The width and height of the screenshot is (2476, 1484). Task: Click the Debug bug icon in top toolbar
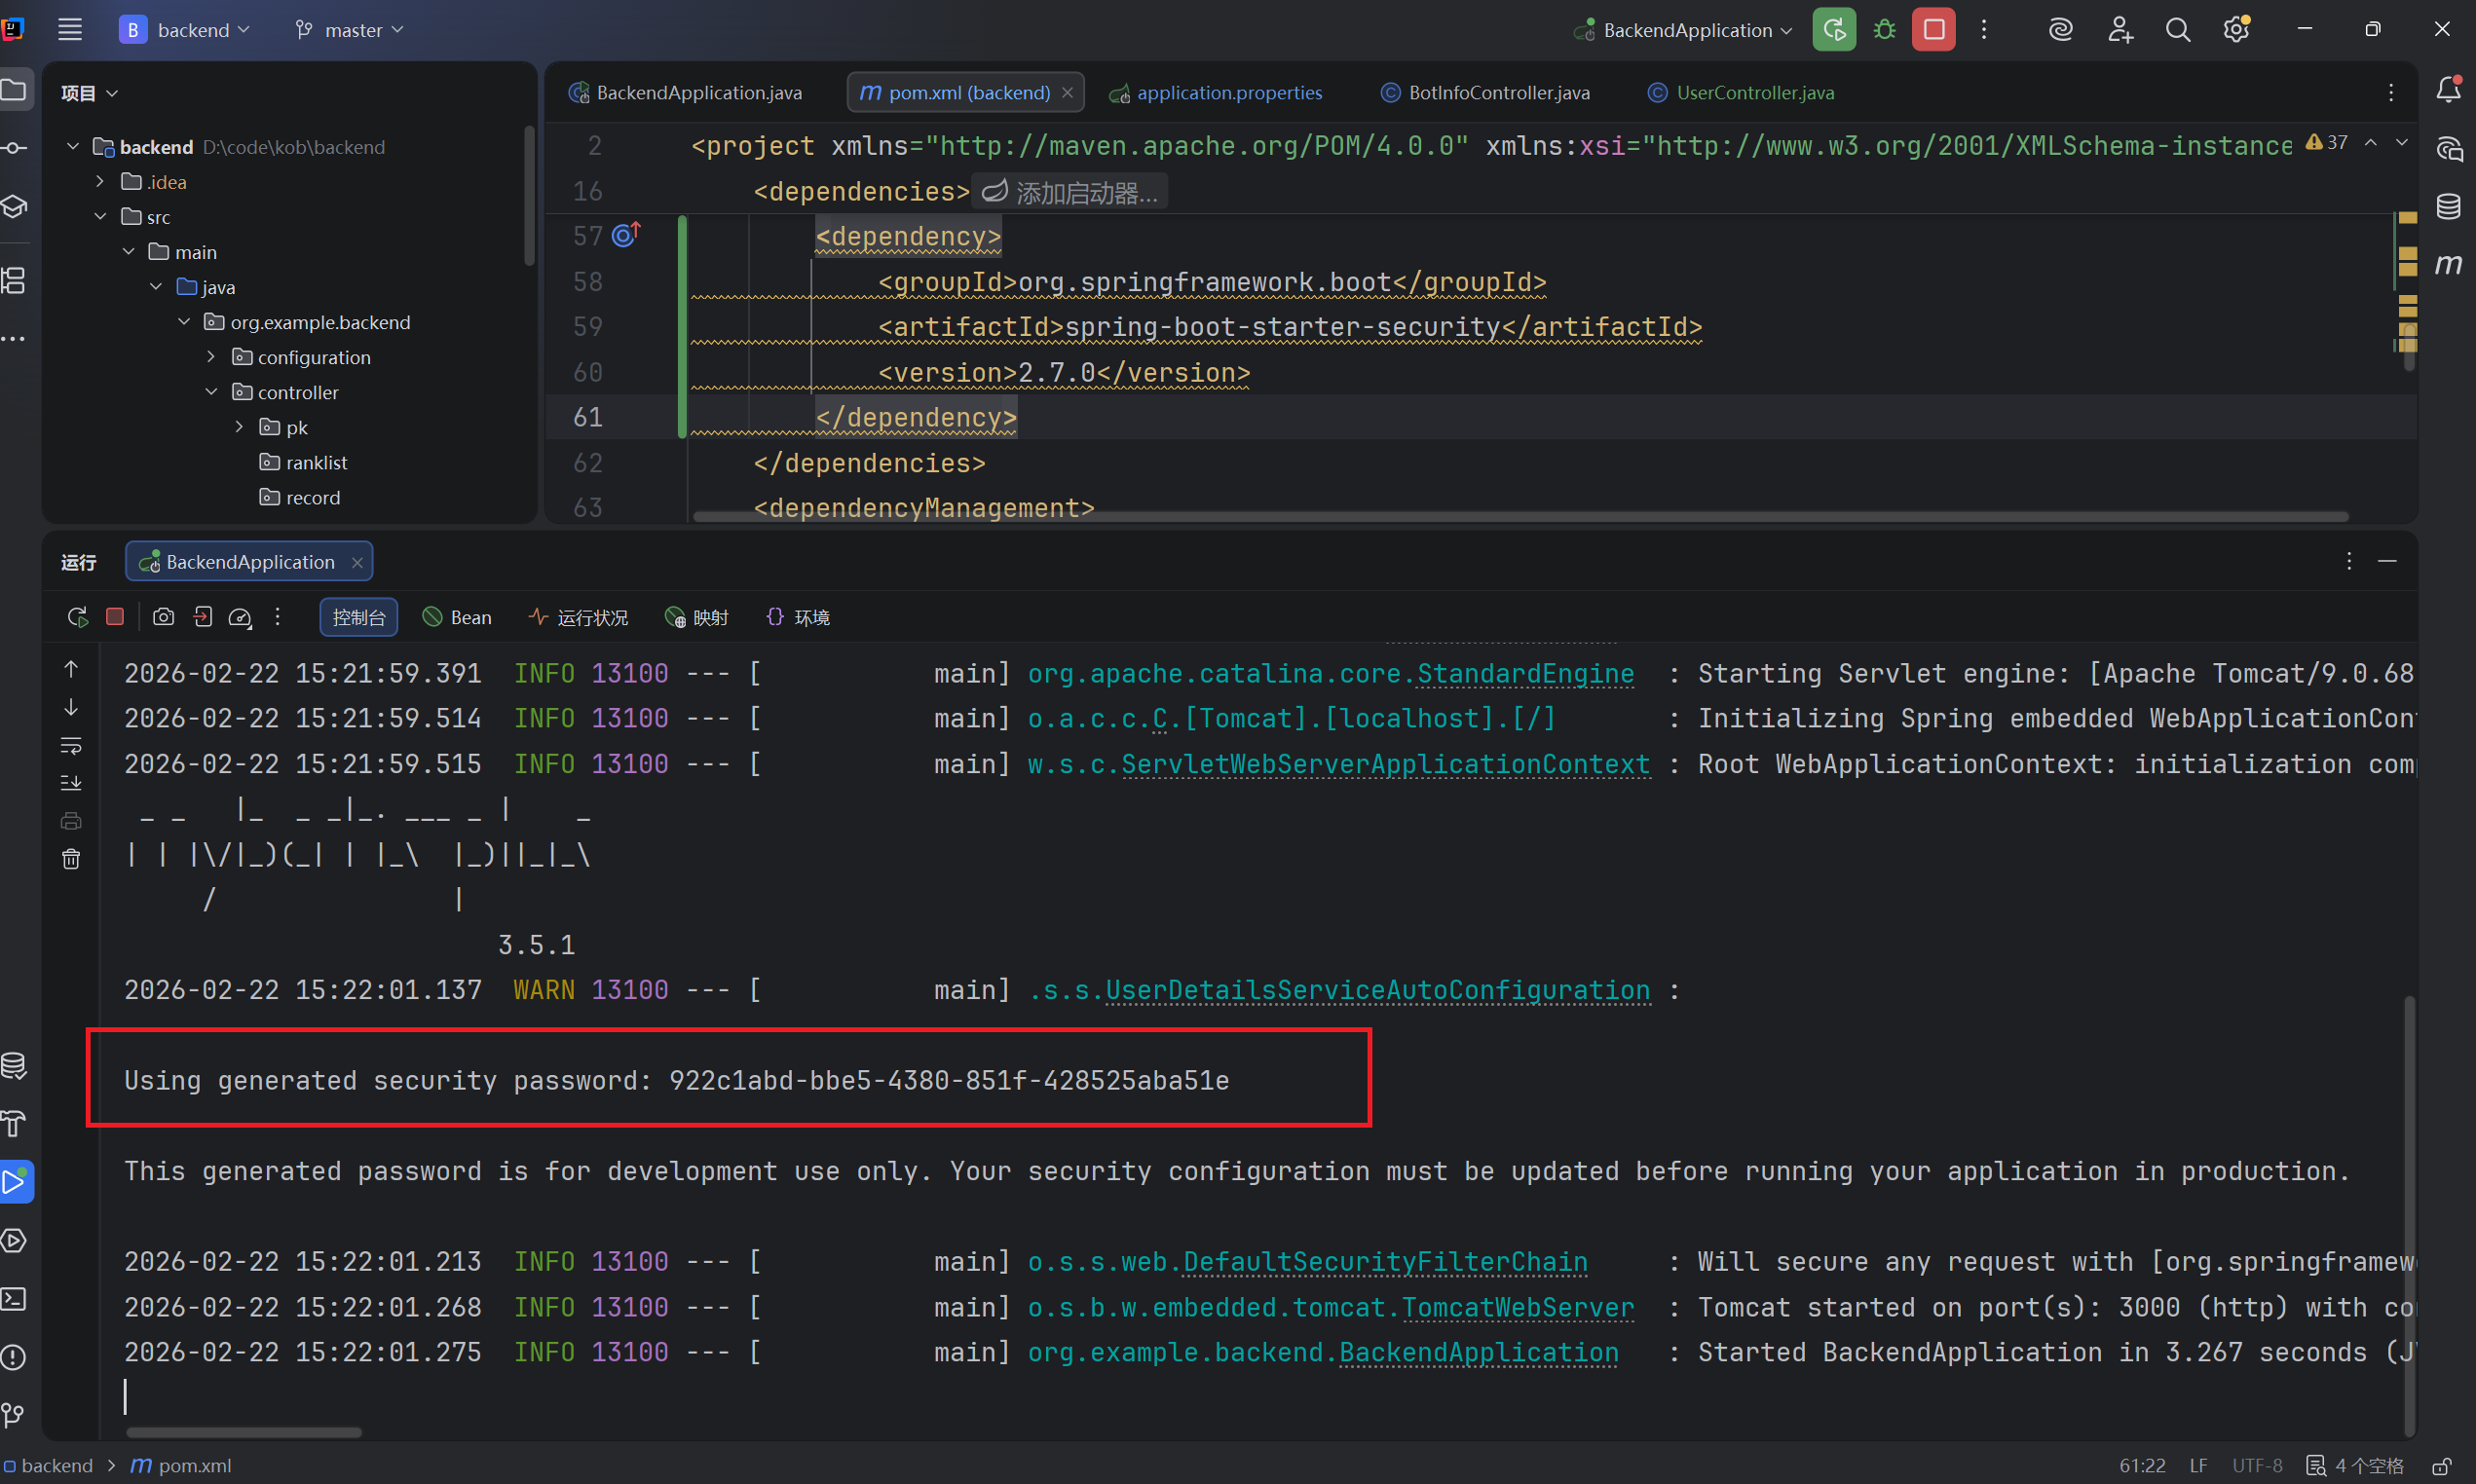[1884, 30]
